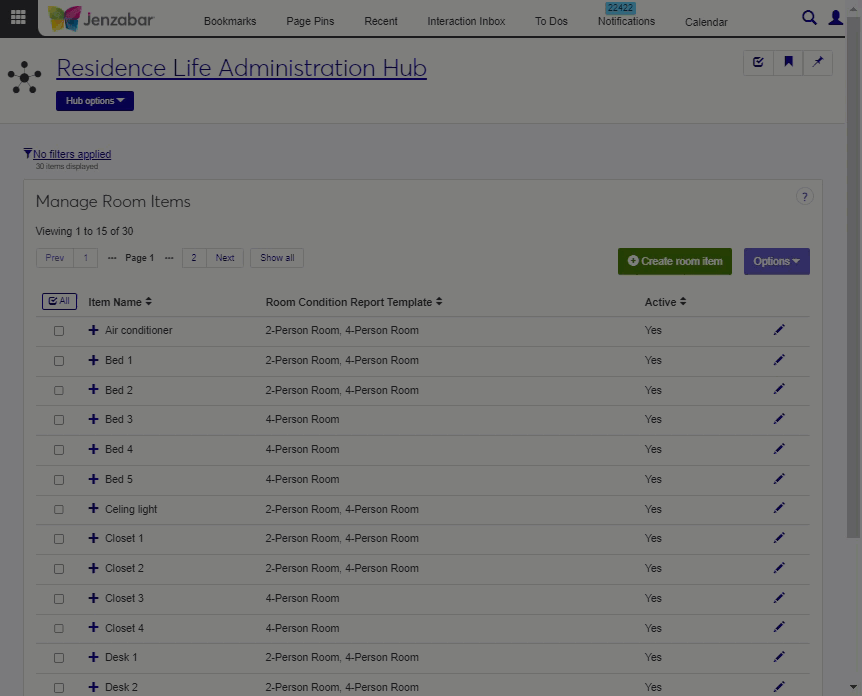Pin this page with the pin icon
The image size is (862, 696).
click(x=817, y=63)
